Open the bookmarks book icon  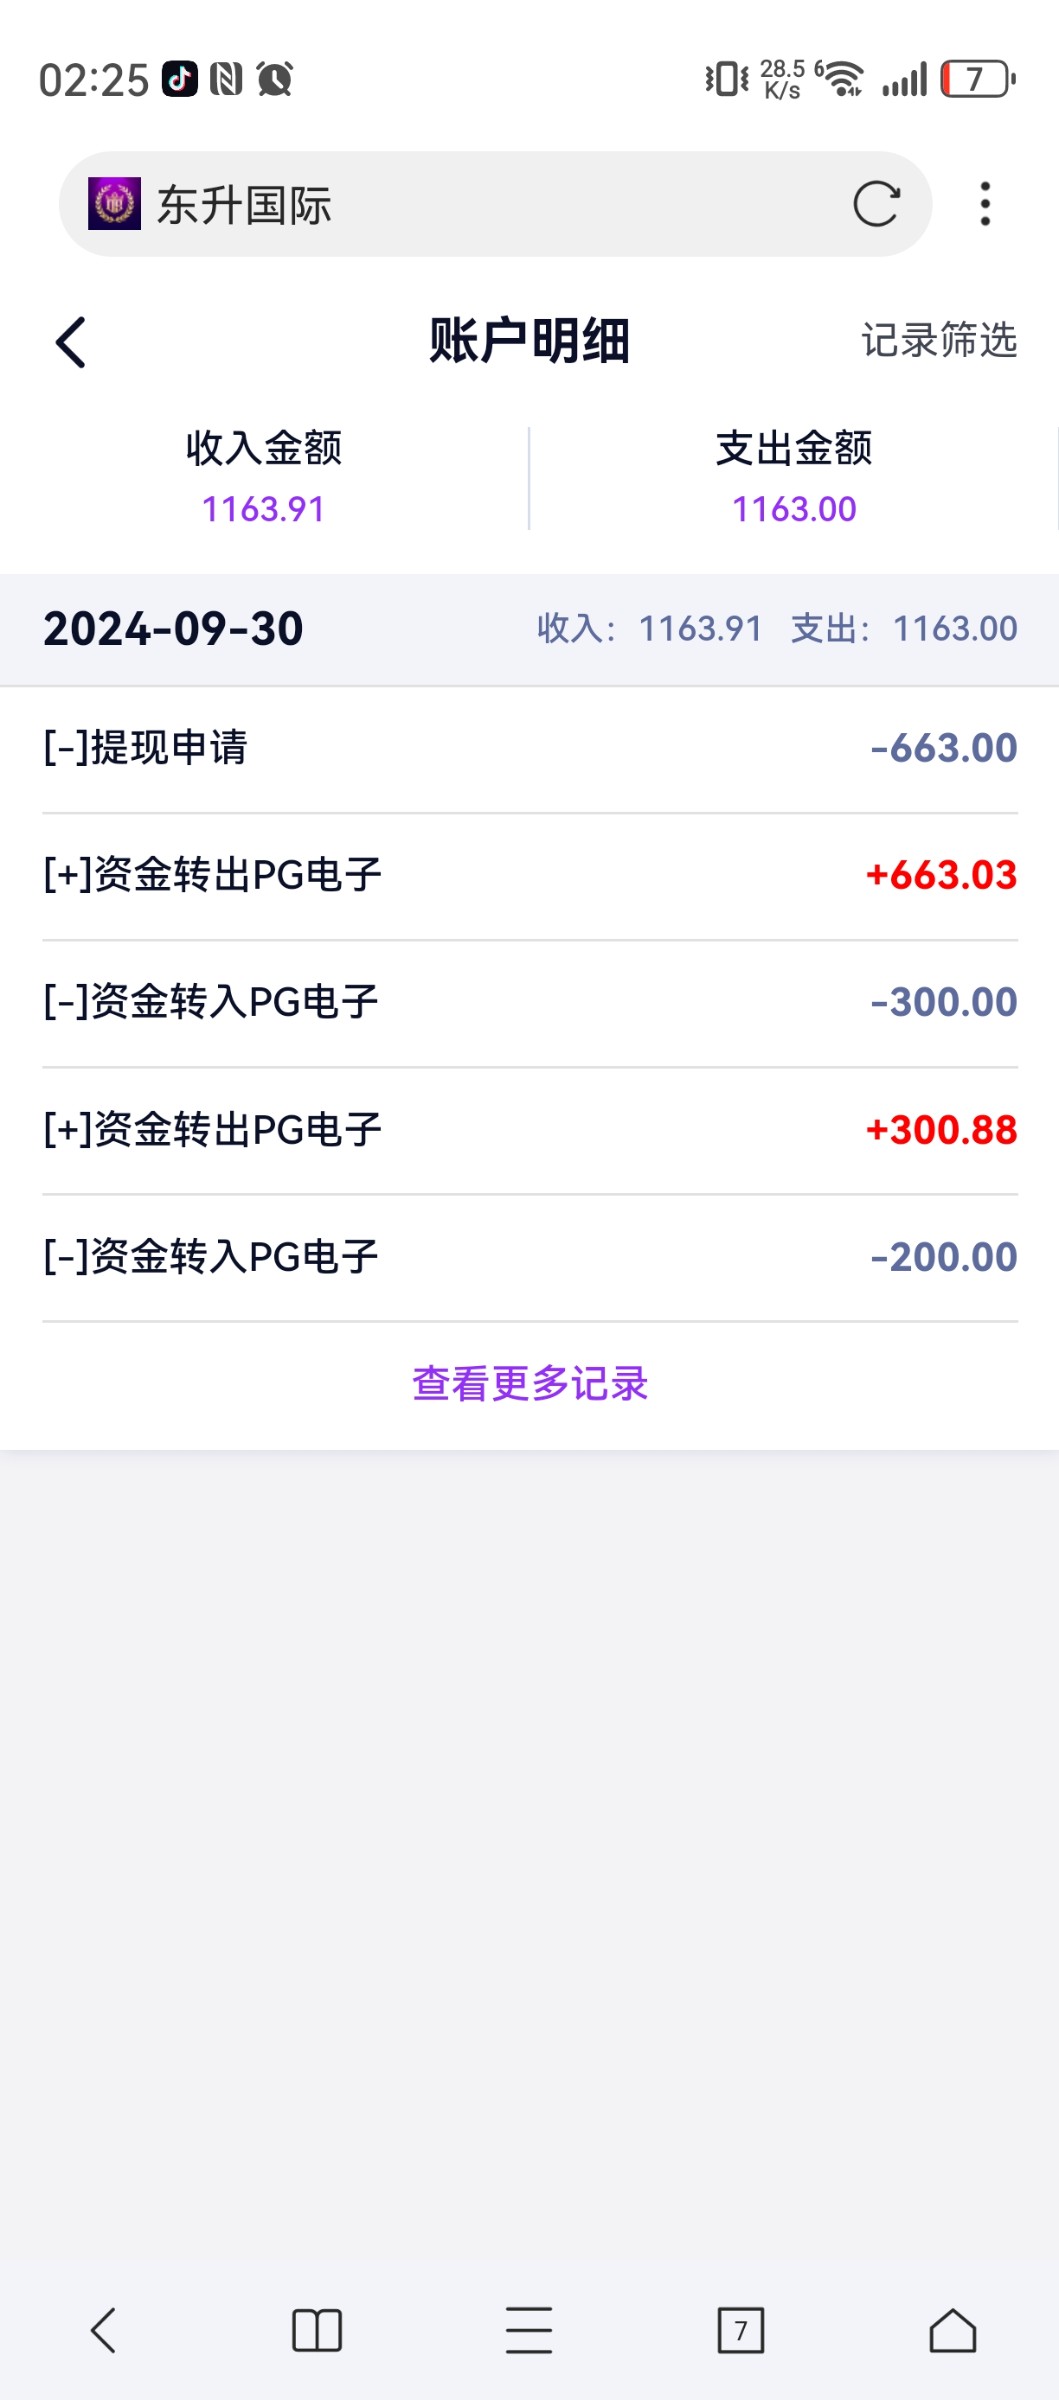317,2331
